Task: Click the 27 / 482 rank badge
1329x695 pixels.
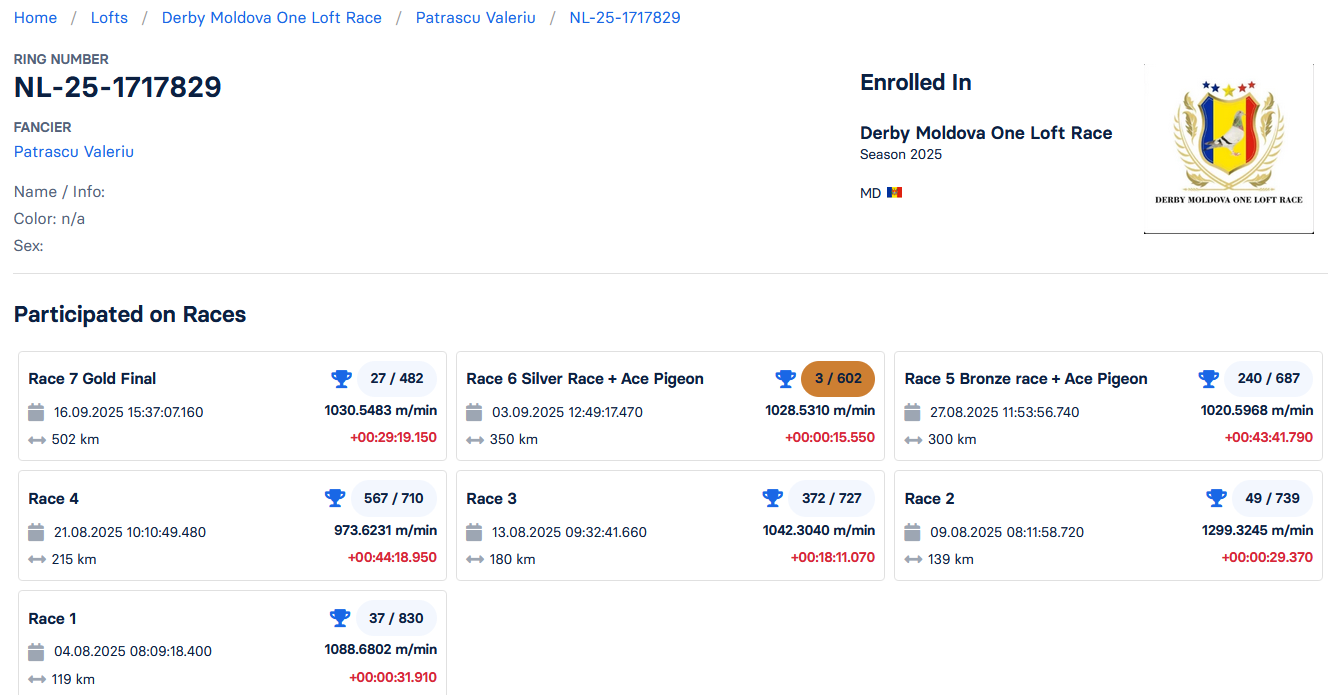Action: pos(397,379)
